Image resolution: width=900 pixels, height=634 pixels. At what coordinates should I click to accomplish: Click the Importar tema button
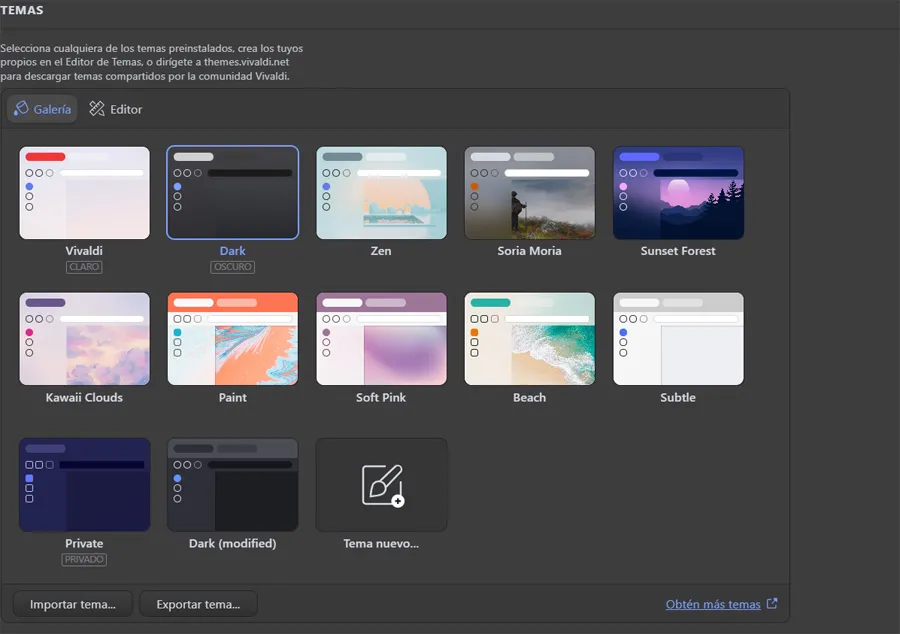coord(73,604)
